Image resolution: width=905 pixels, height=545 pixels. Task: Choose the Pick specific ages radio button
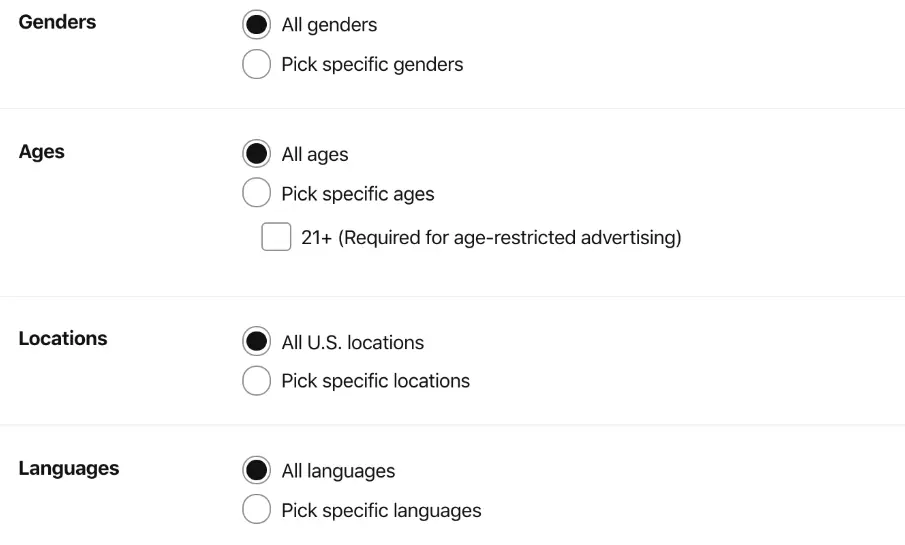pyautogui.click(x=257, y=194)
